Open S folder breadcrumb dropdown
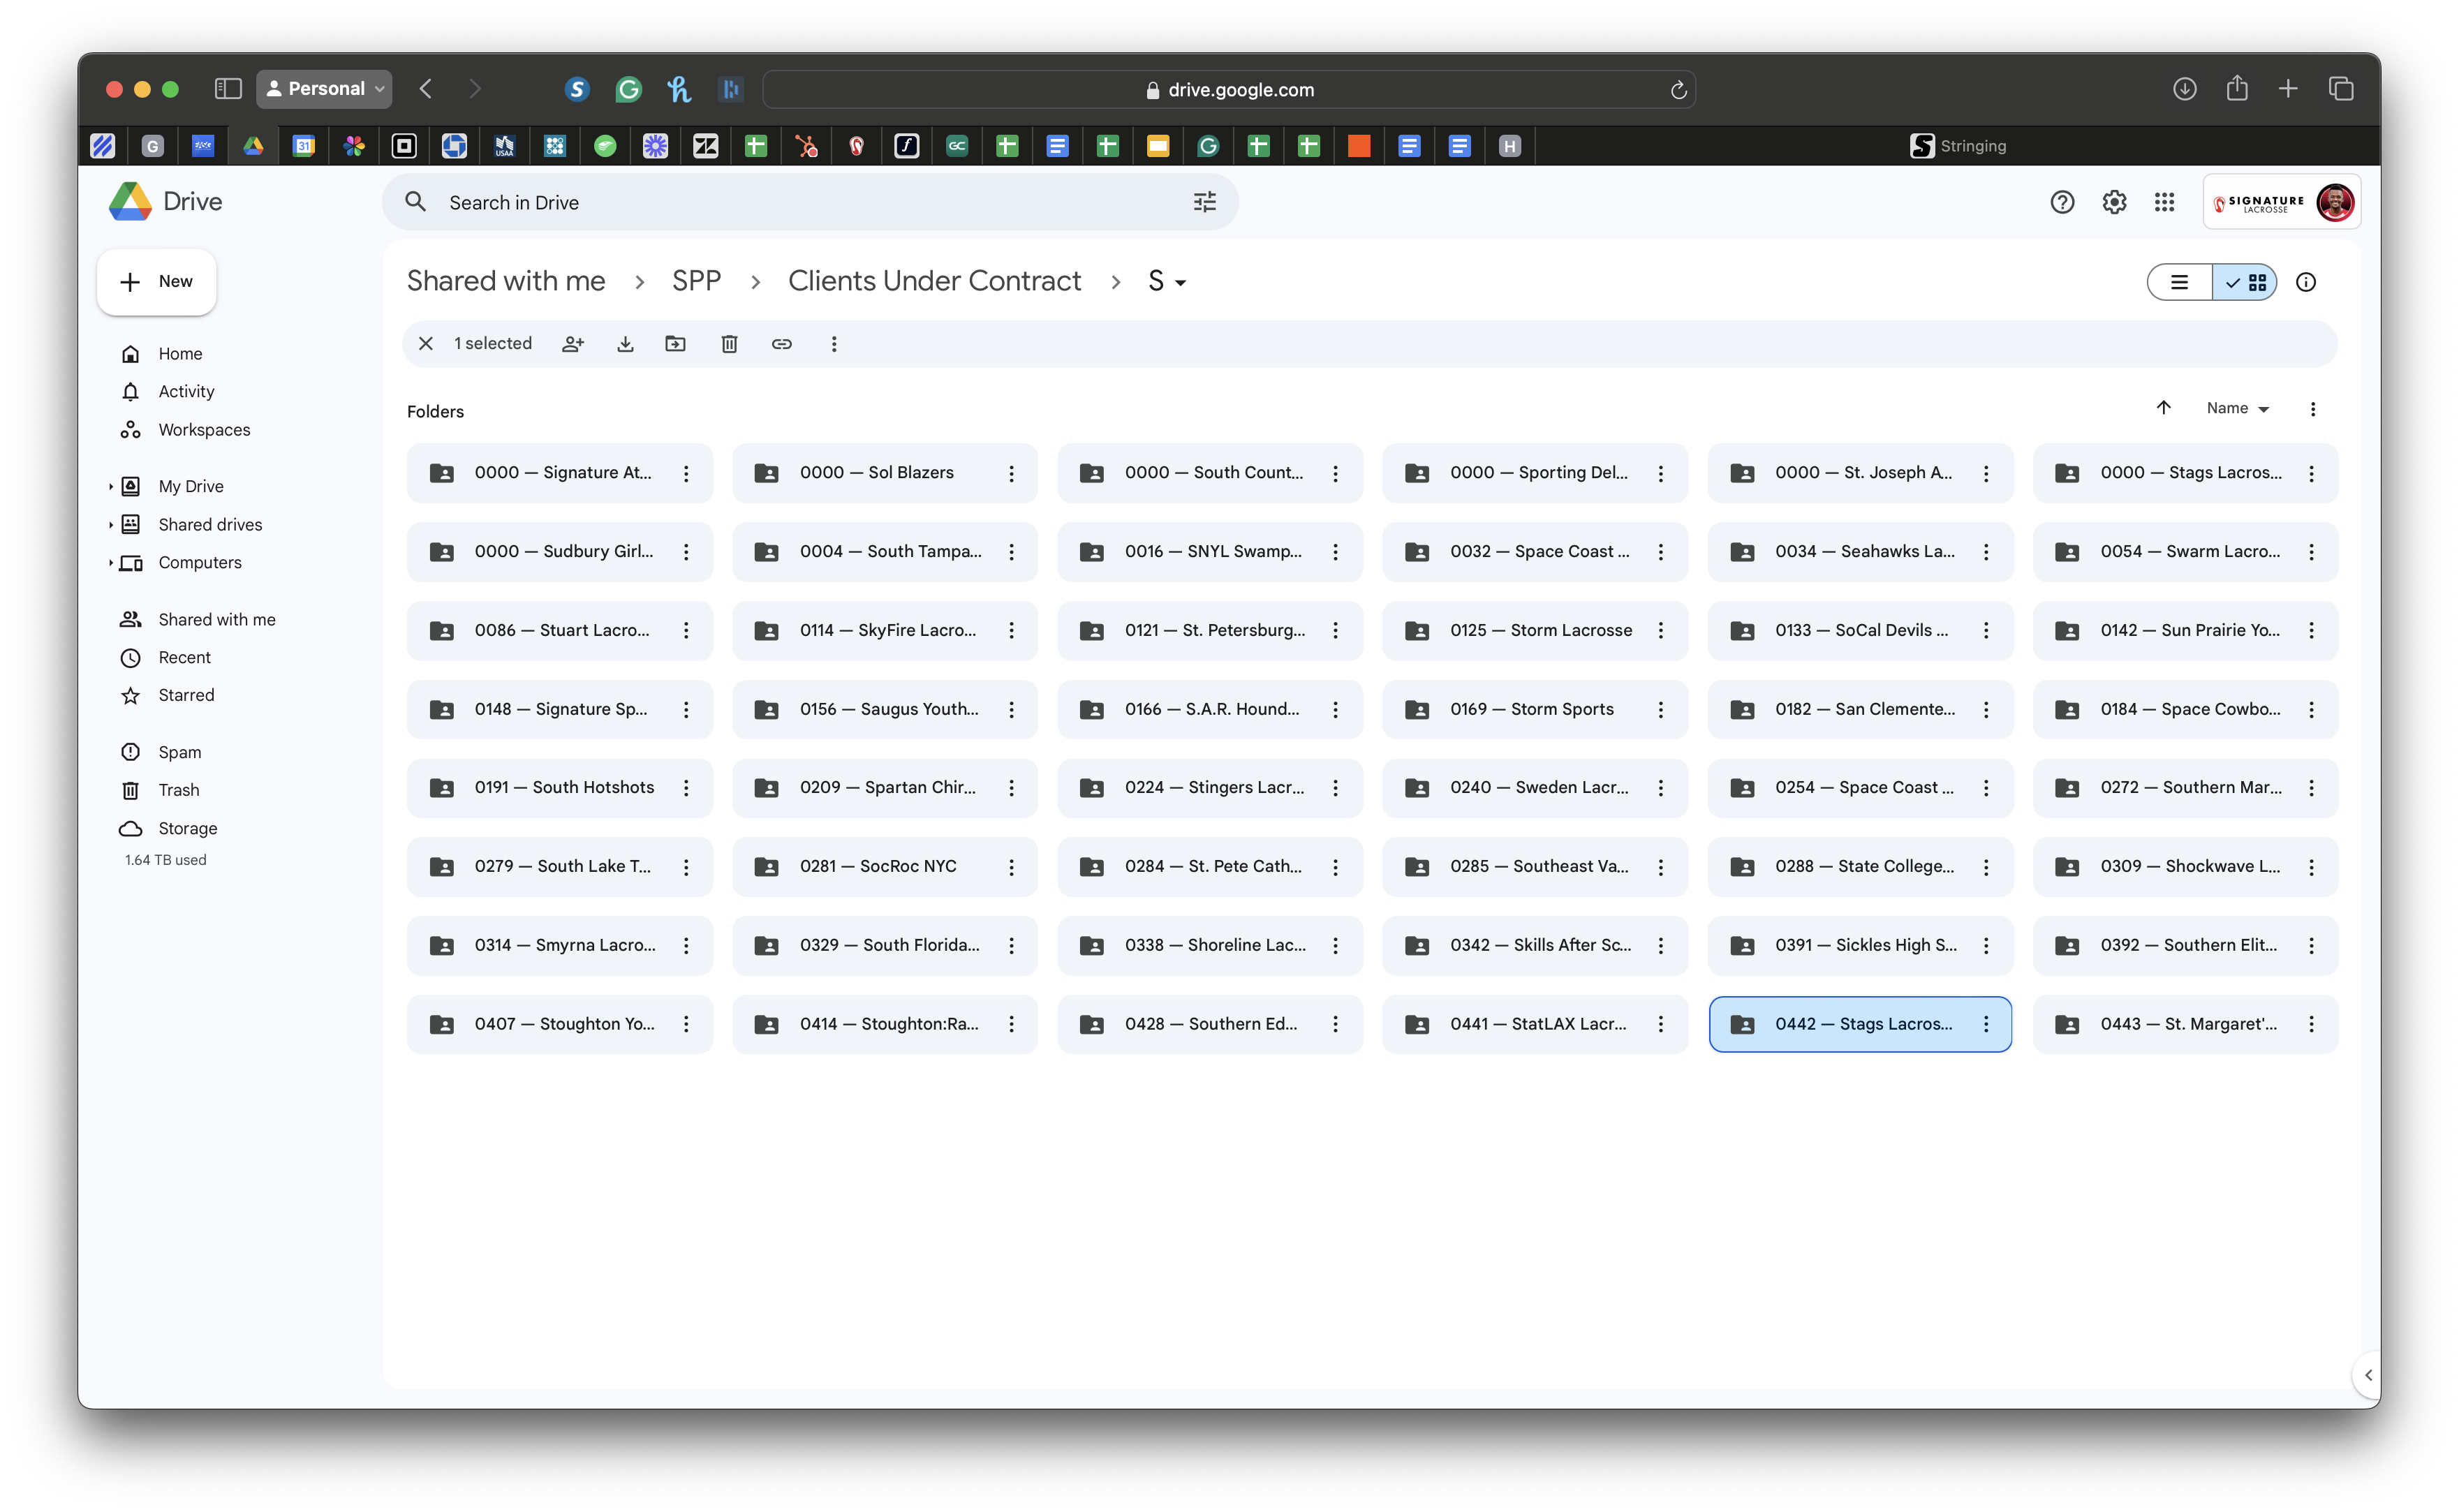Image resolution: width=2459 pixels, height=1512 pixels. [x=1167, y=282]
